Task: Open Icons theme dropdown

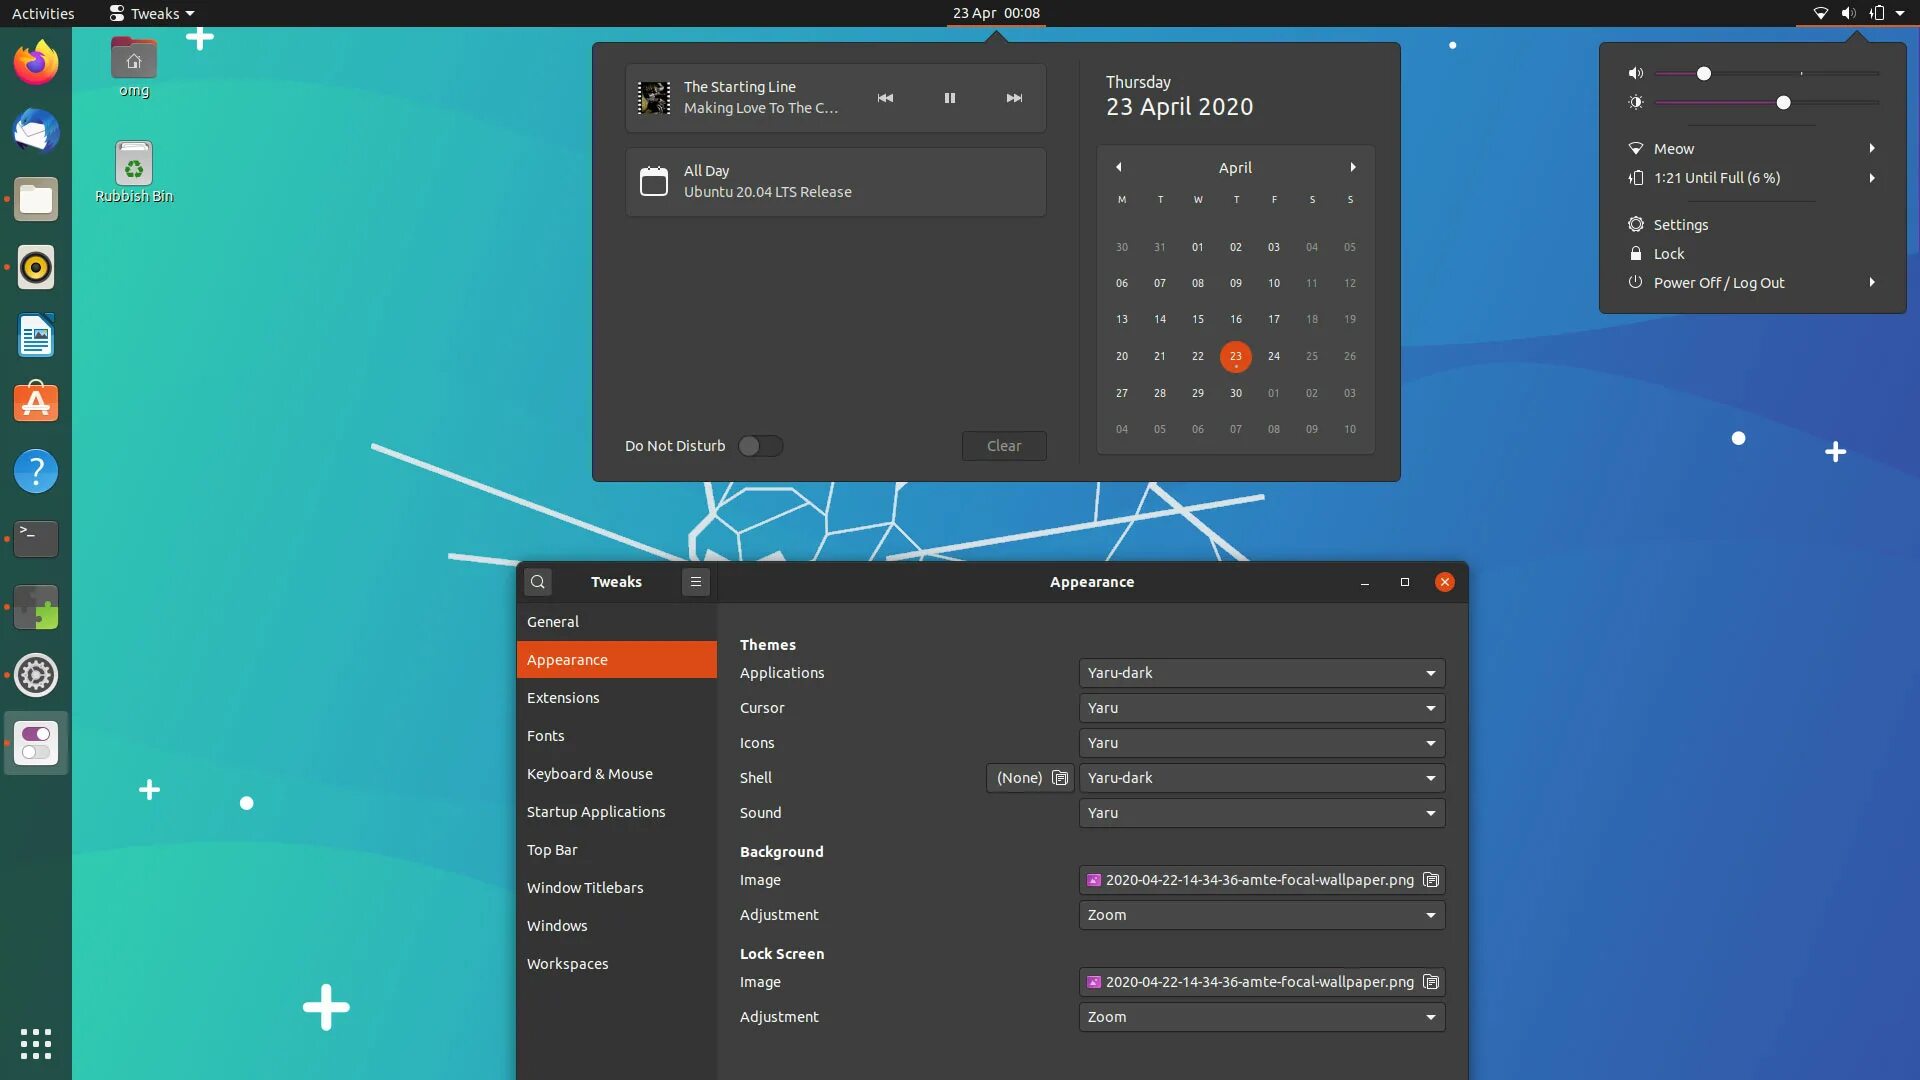Action: (1262, 743)
